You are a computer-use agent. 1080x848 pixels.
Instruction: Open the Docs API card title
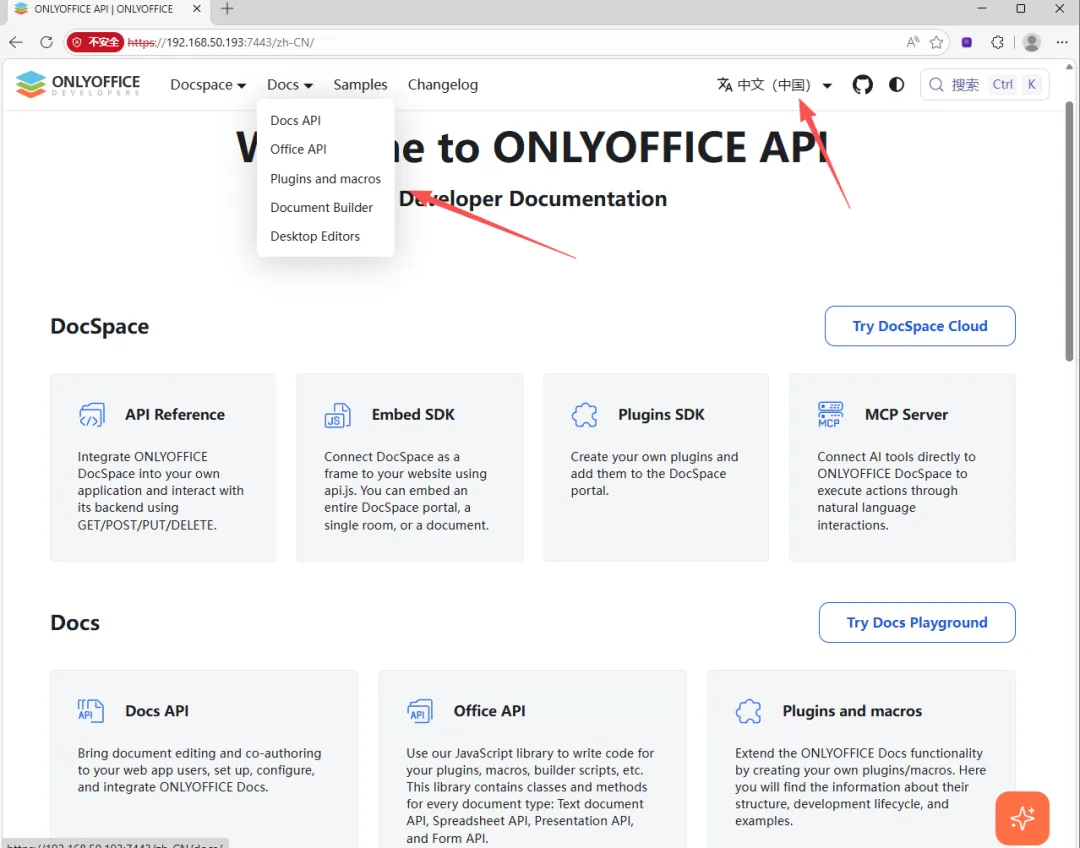157,711
